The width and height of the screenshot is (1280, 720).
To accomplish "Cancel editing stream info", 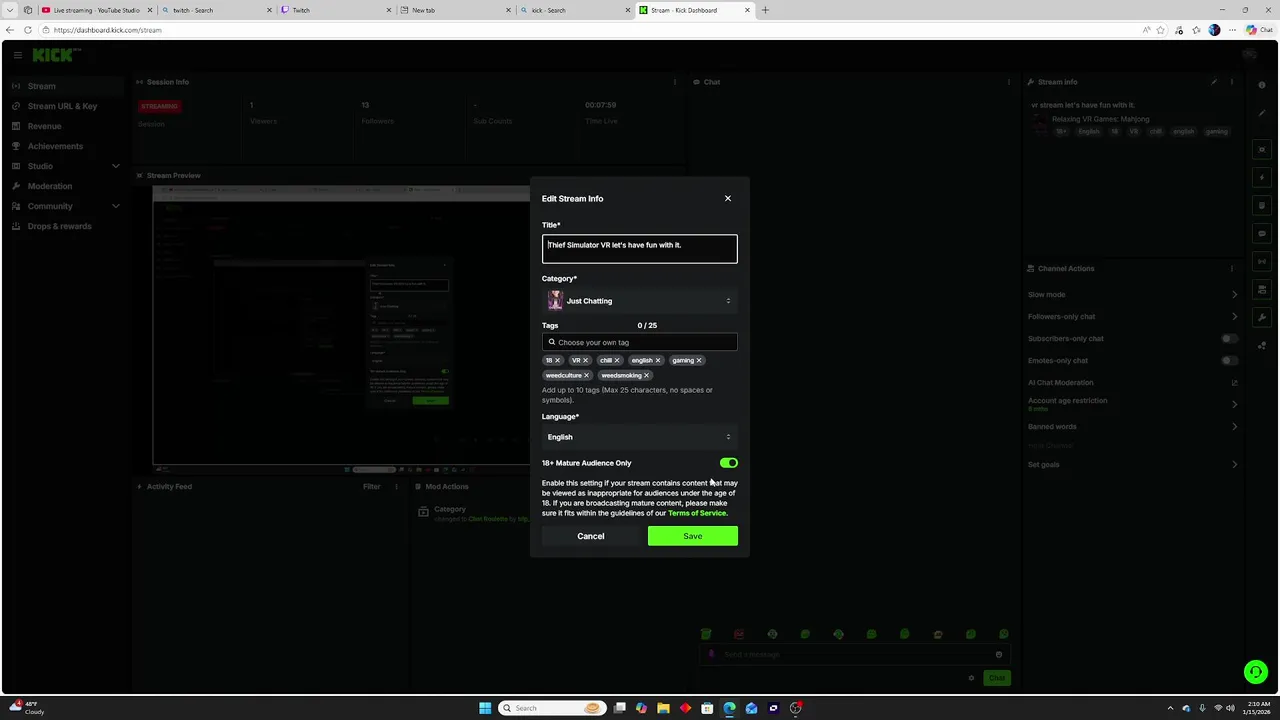I will coord(591,536).
